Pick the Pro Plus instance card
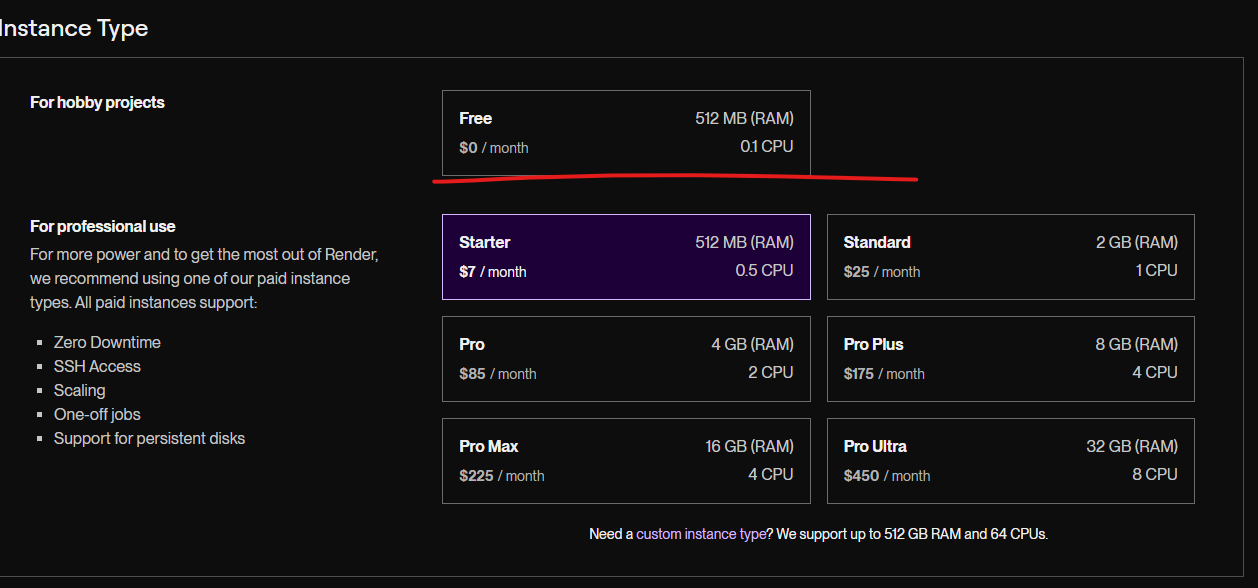 click(x=1010, y=359)
